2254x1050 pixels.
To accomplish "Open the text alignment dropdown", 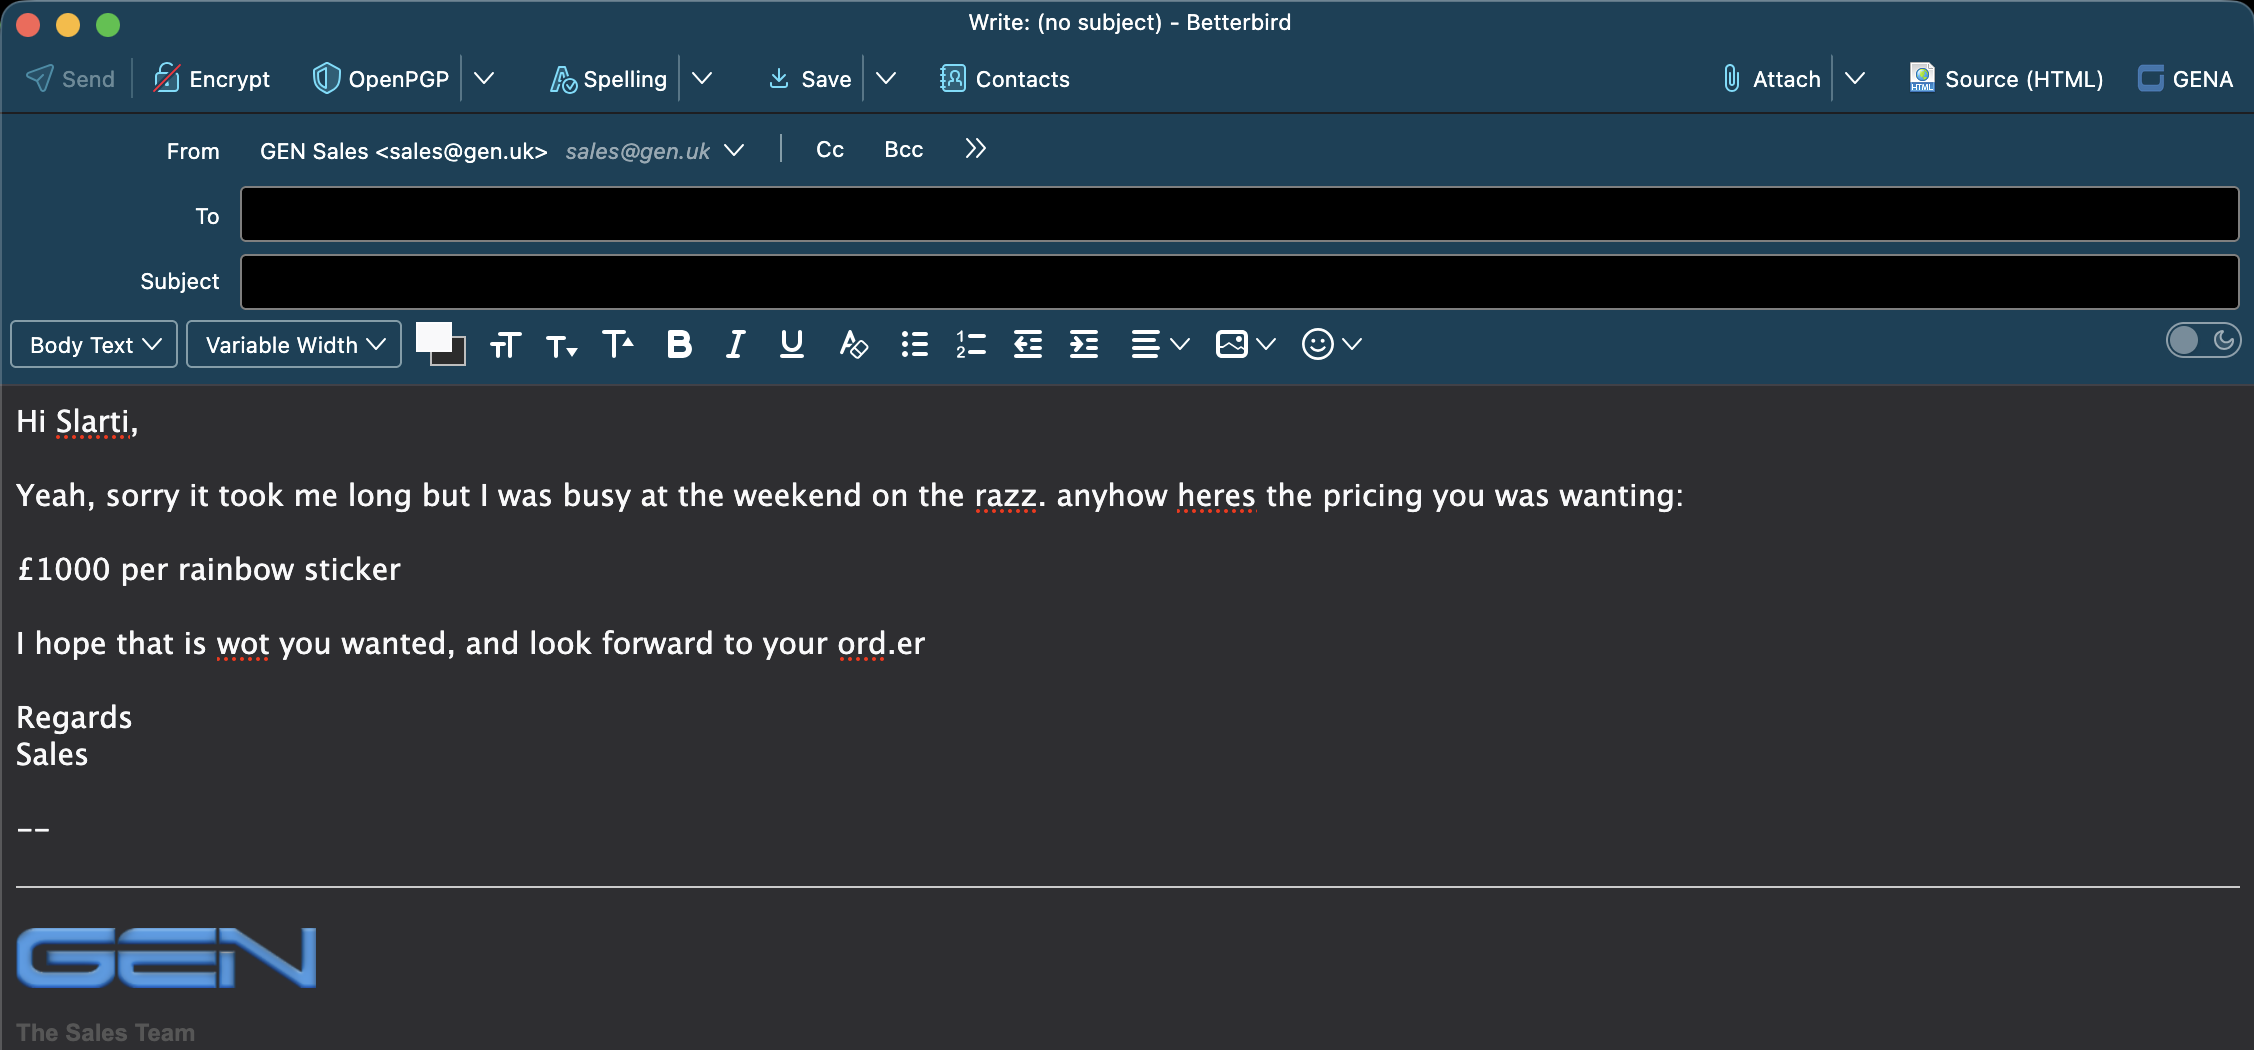I will pos(1160,345).
